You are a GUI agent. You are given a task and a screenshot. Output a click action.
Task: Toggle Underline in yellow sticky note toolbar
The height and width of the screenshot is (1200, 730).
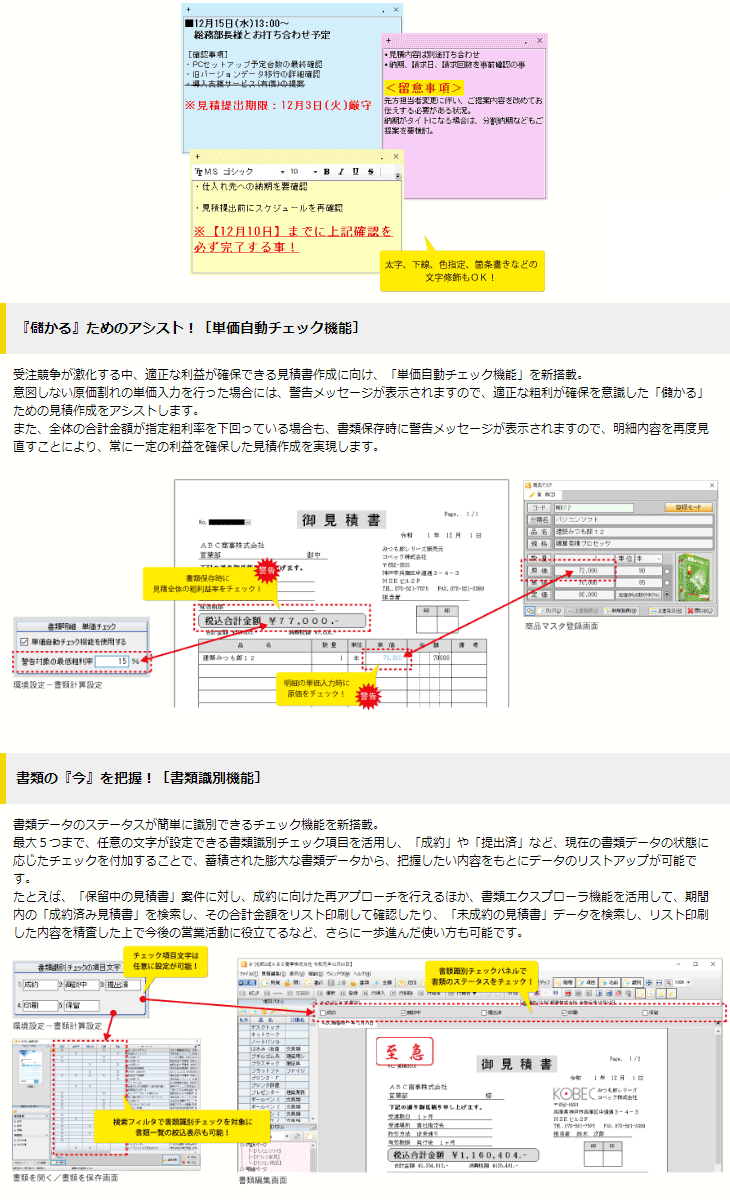click(x=355, y=172)
